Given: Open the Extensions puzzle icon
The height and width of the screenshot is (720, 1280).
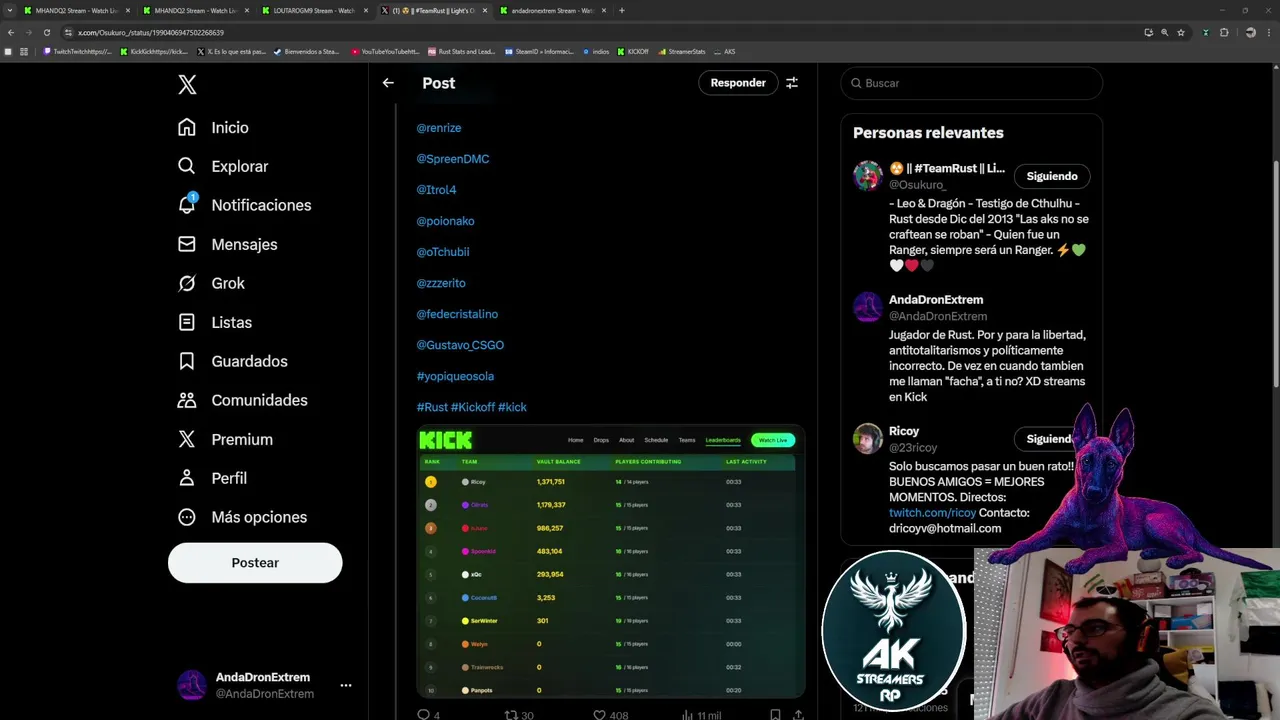Looking at the screenshot, I should pos(1224,32).
